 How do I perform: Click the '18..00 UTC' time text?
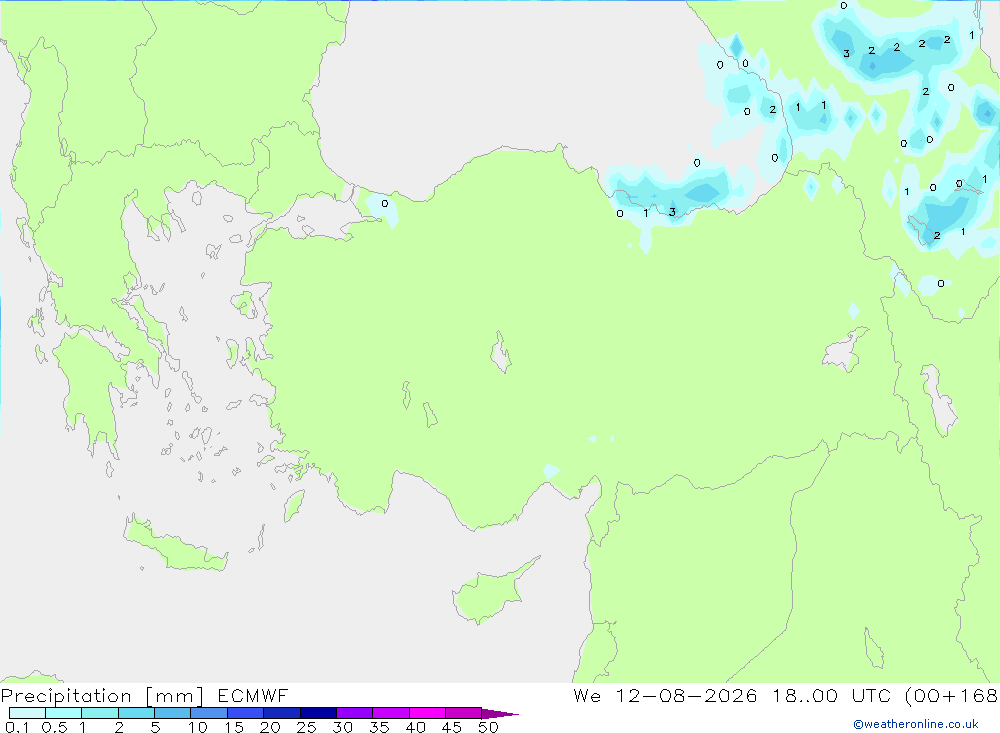click(832, 696)
